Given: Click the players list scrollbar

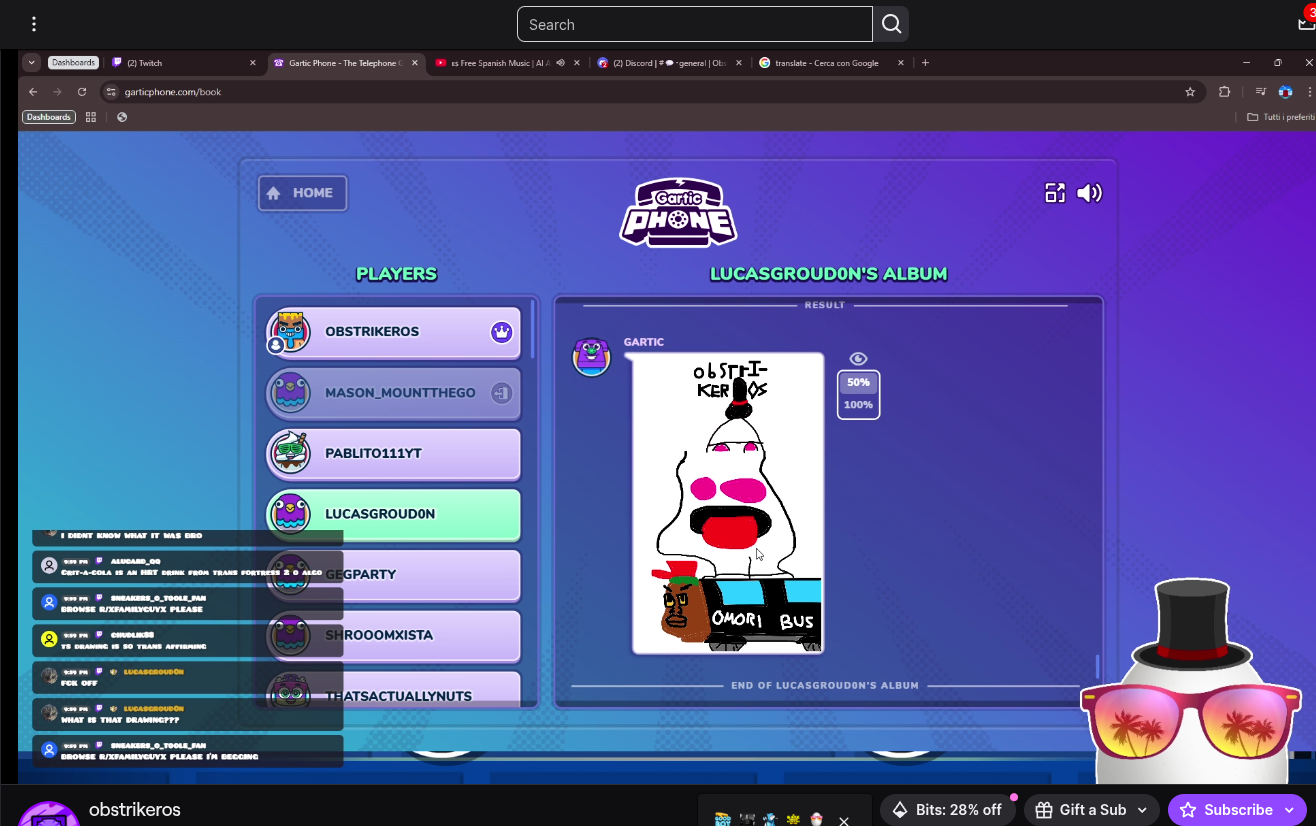Looking at the screenshot, I should tap(533, 330).
